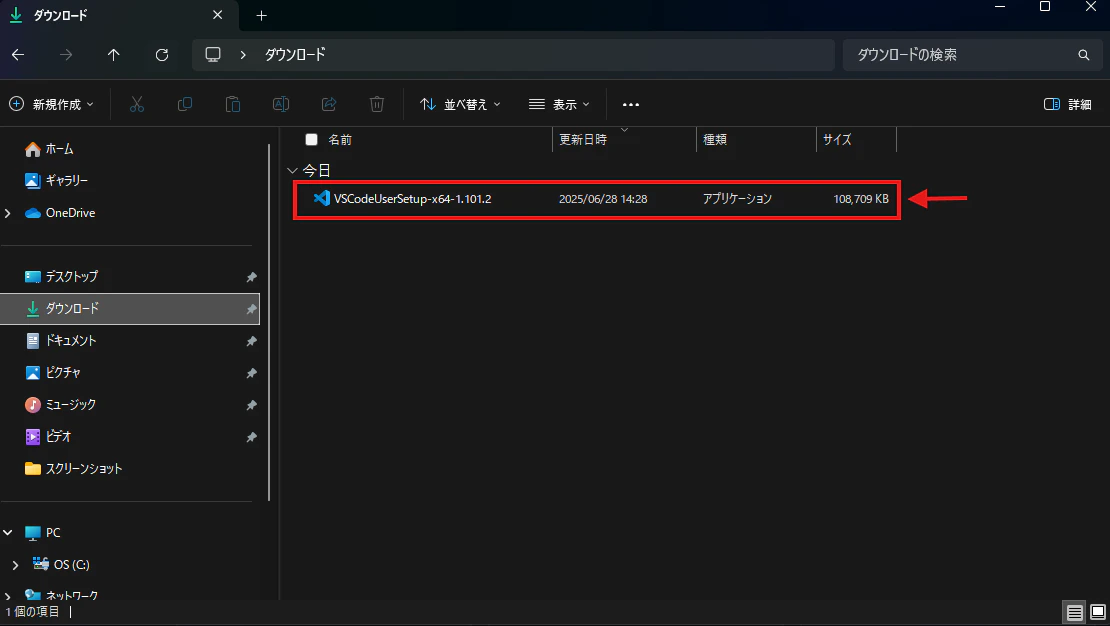Close the ダウンロード tab
The width and height of the screenshot is (1110, 626).
coord(217,15)
